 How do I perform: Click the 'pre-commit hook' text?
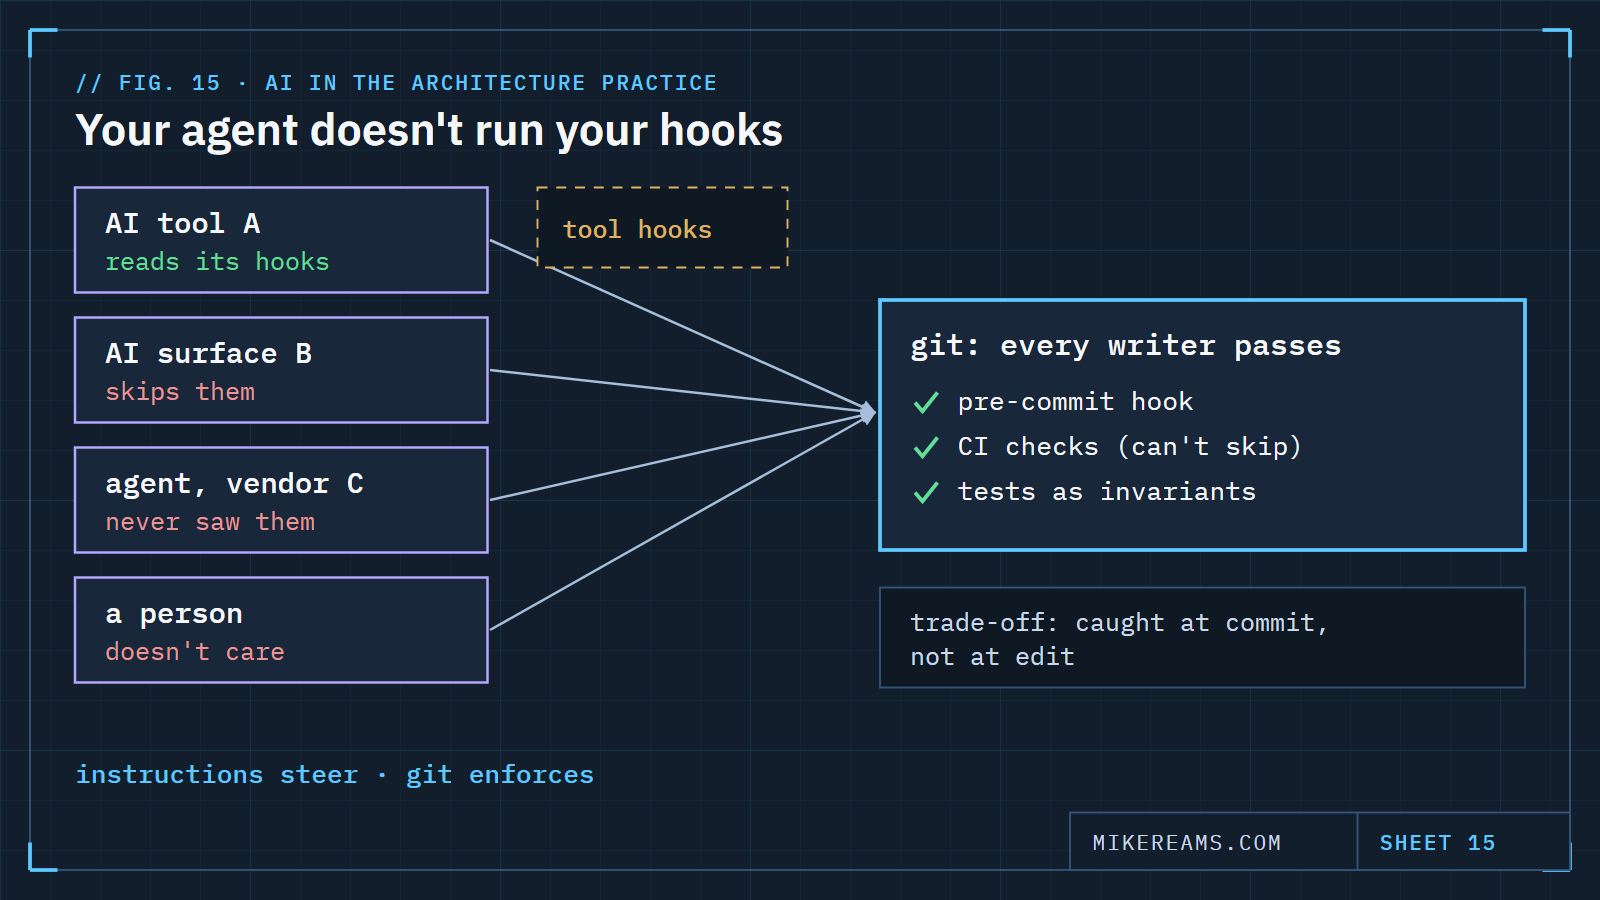pyautogui.click(x=1075, y=402)
